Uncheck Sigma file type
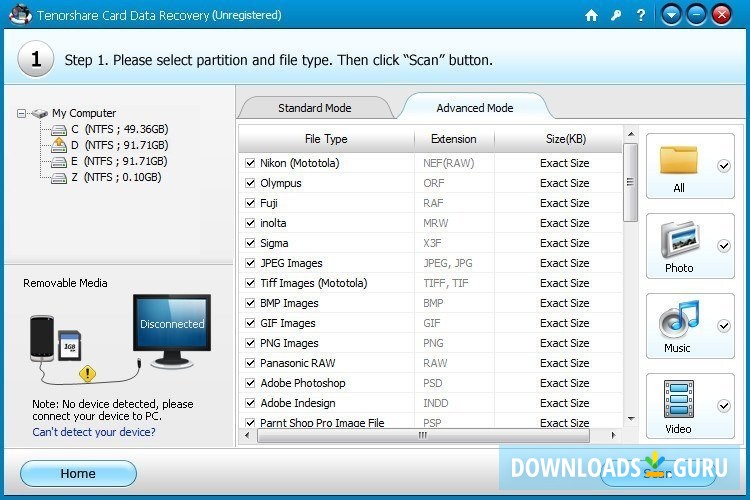The width and height of the screenshot is (750, 500). pos(250,244)
